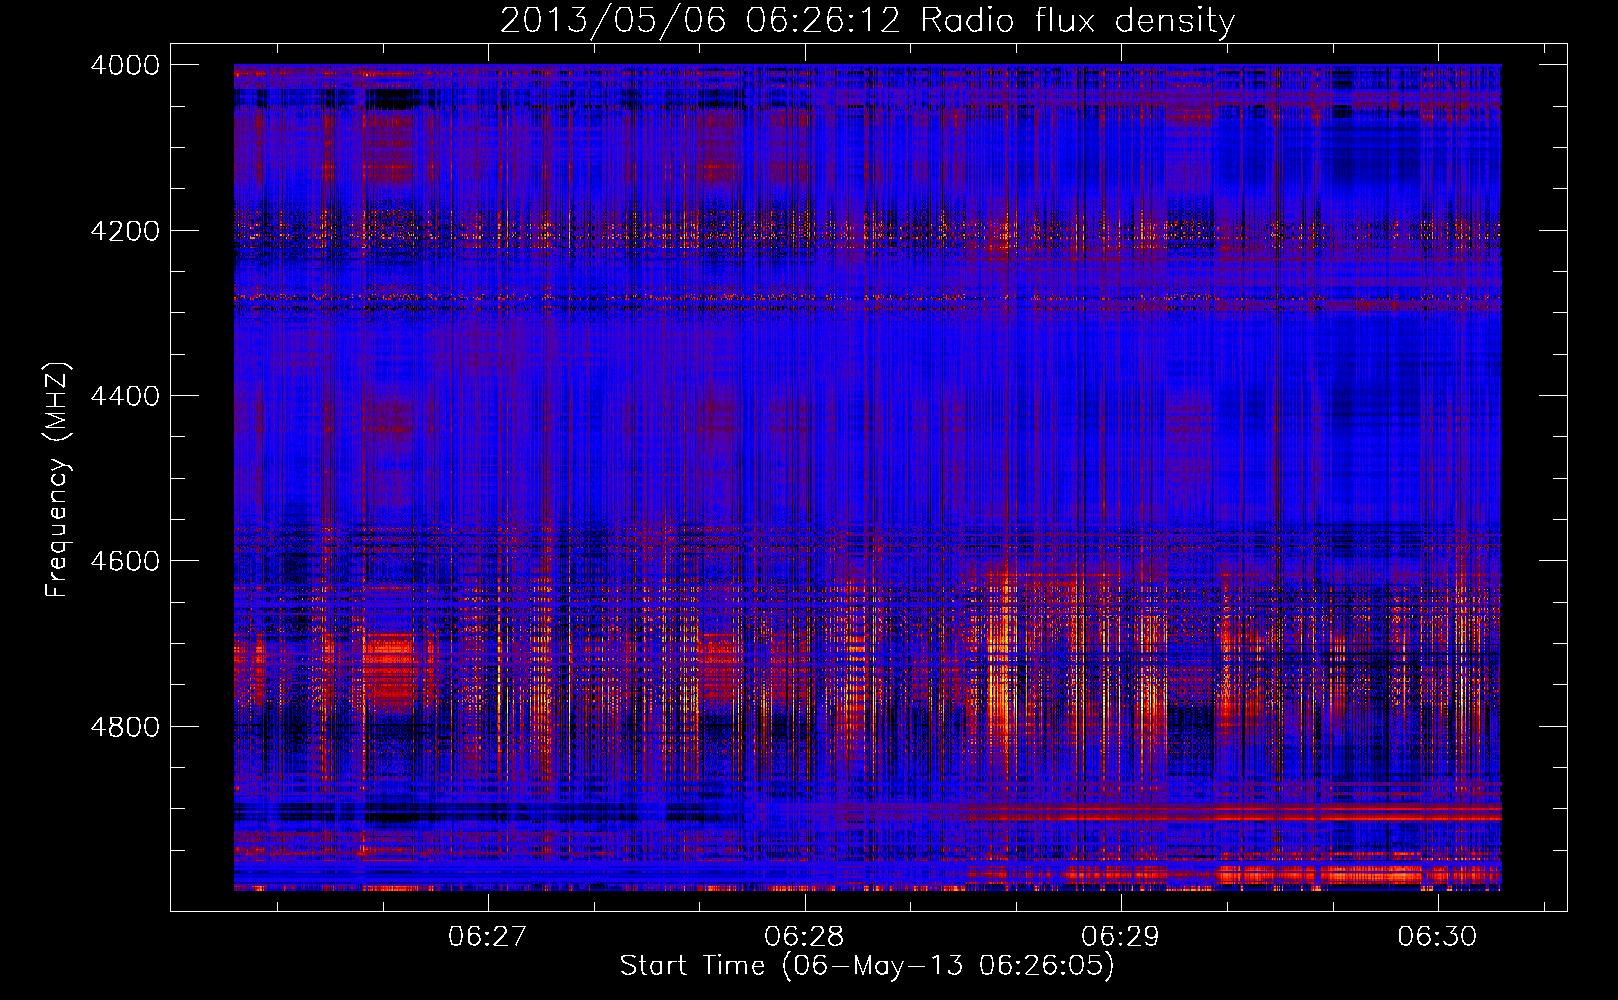Select the 4600 frequency tick label
The image size is (1618, 1000).
click(x=125, y=561)
